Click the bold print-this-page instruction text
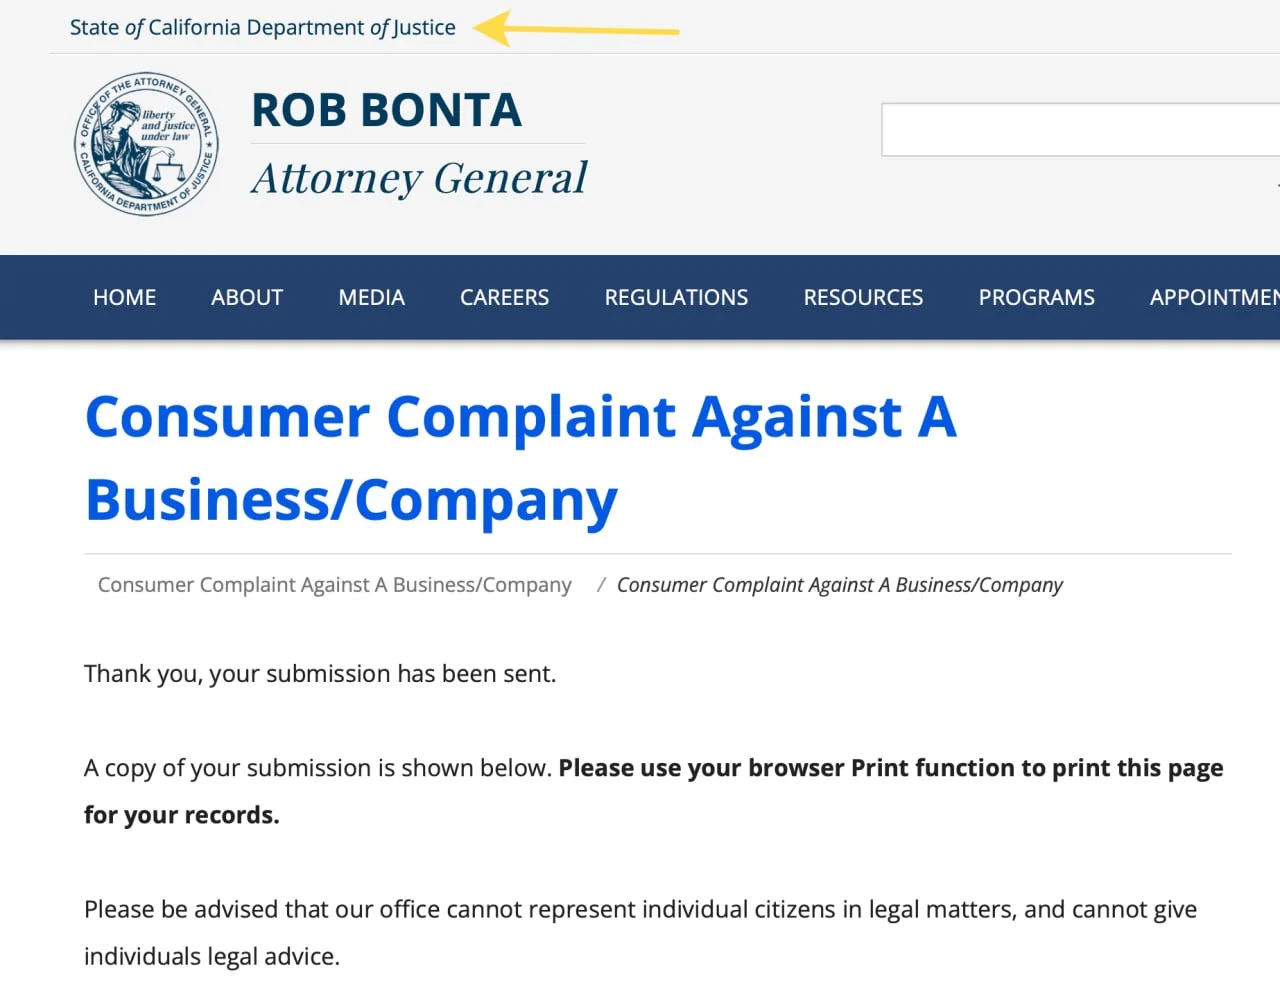Viewport: 1280px width, 998px height. click(x=654, y=791)
